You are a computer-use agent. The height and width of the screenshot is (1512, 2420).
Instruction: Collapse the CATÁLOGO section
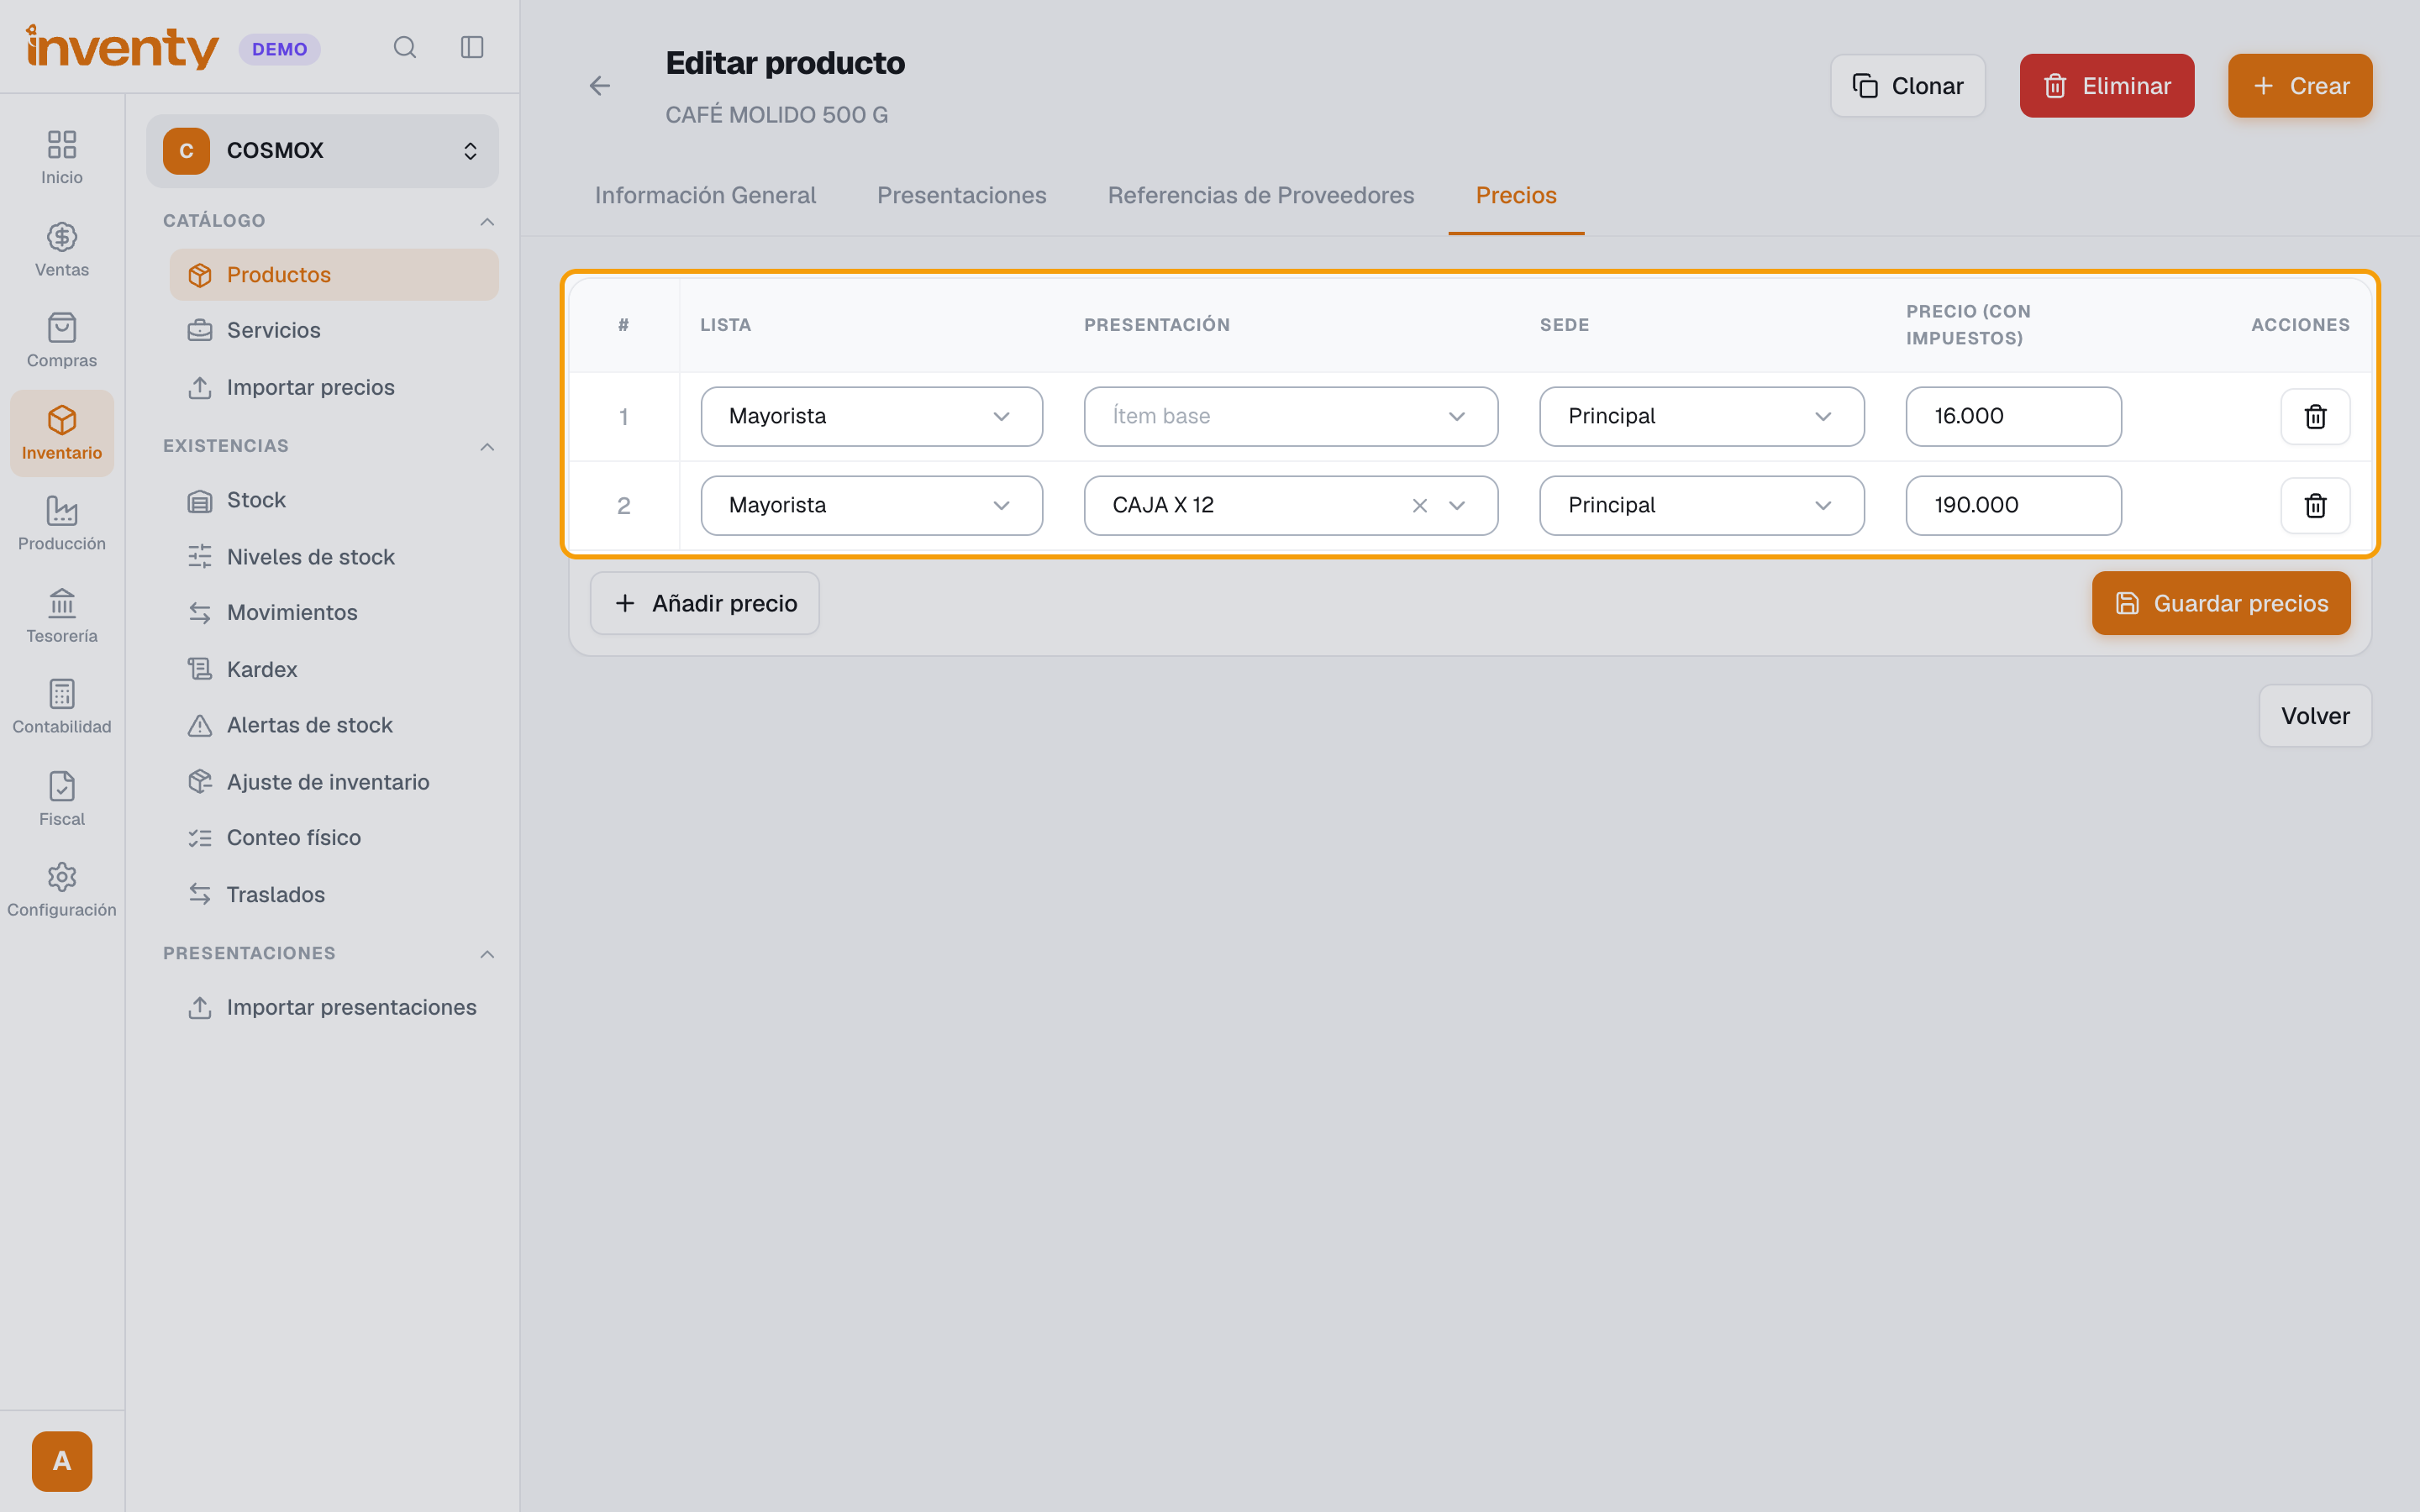(x=487, y=221)
